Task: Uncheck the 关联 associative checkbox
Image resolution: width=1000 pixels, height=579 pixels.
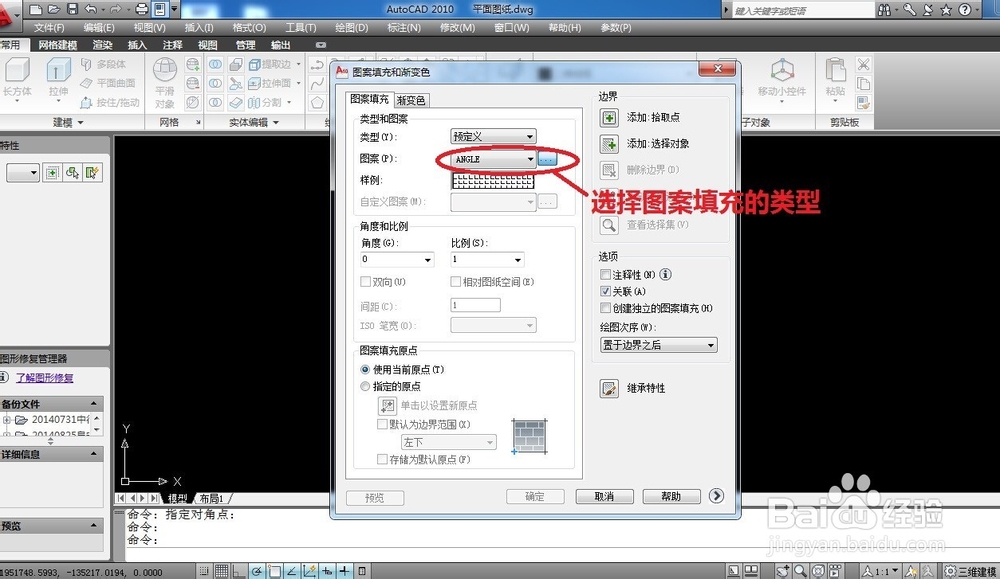Action: 606,291
